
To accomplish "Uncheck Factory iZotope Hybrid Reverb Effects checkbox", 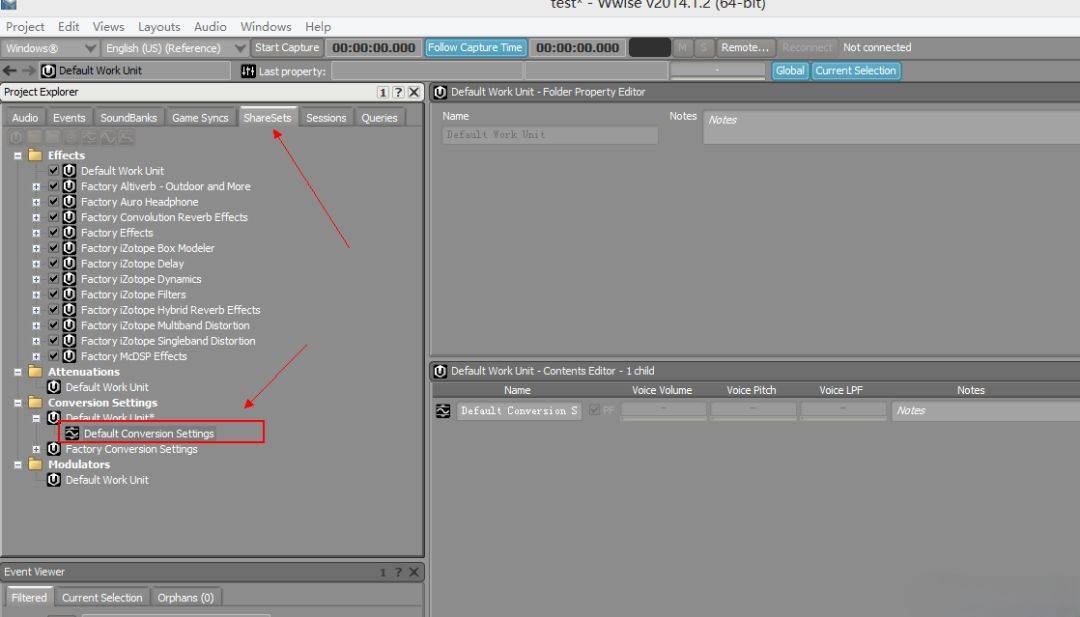I will [53, 310].
